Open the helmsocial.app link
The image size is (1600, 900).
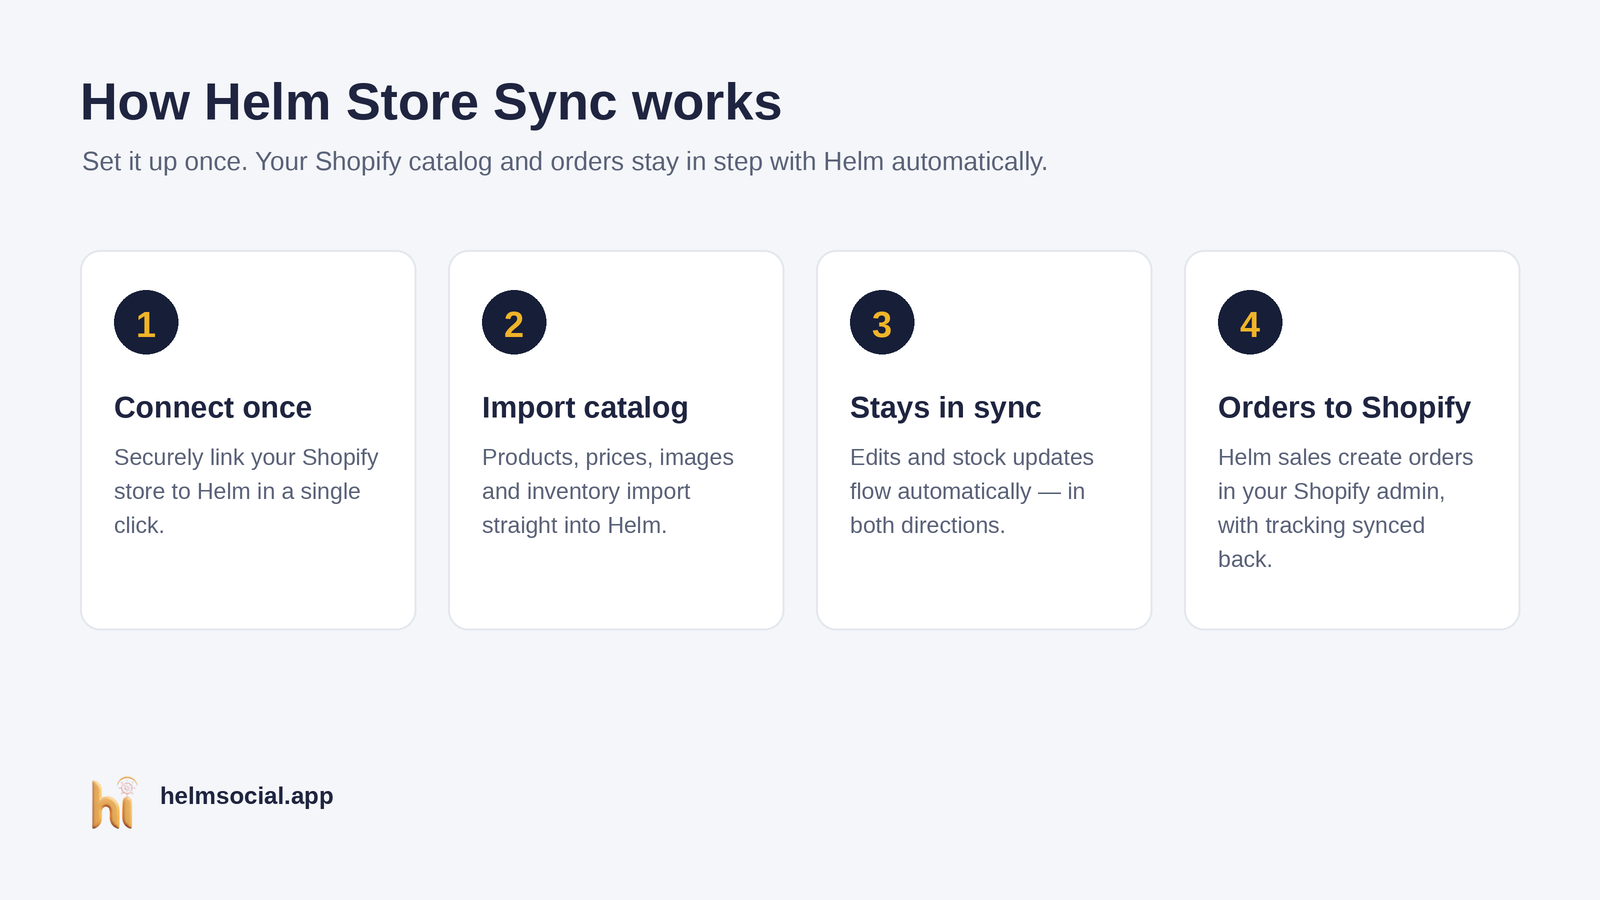coord(246,796)
